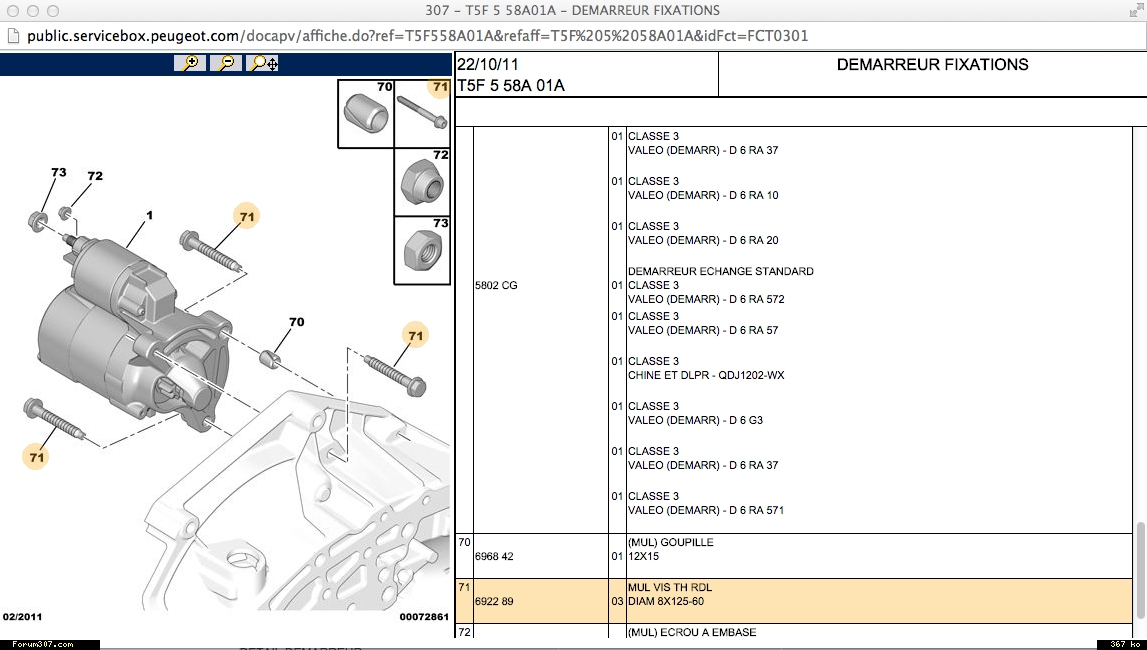Click callout 73 in the diagram
The height and width of the screenshot is (650, 1147).
(x=59, y=173)
